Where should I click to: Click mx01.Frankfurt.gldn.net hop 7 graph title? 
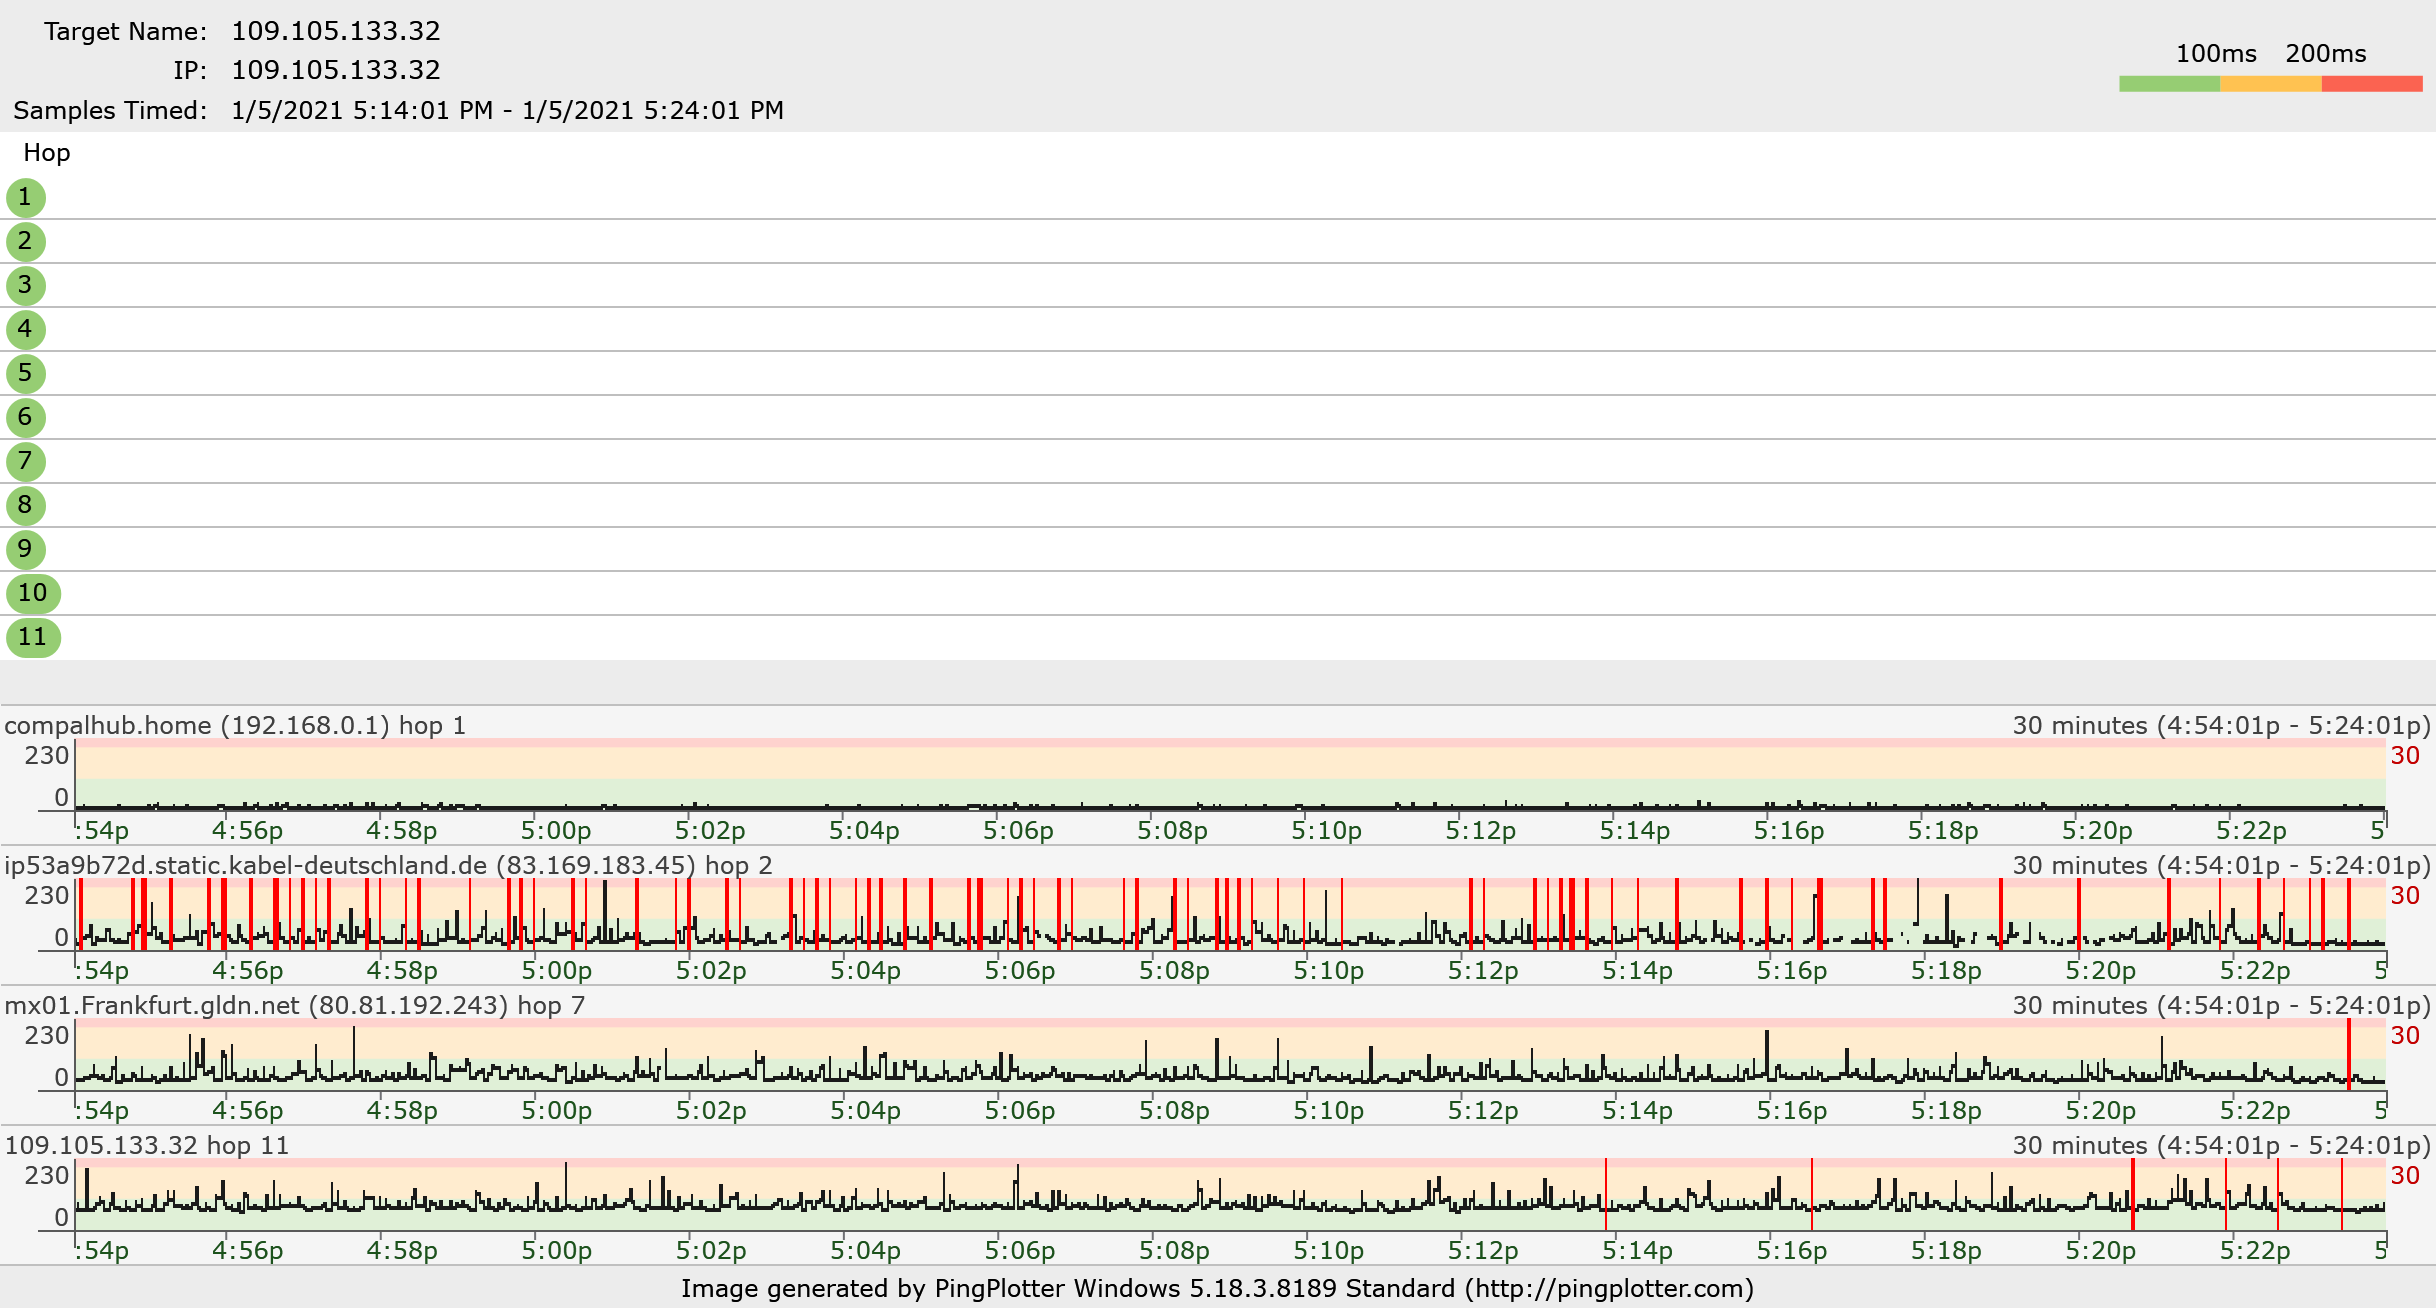click(294, 1005)
